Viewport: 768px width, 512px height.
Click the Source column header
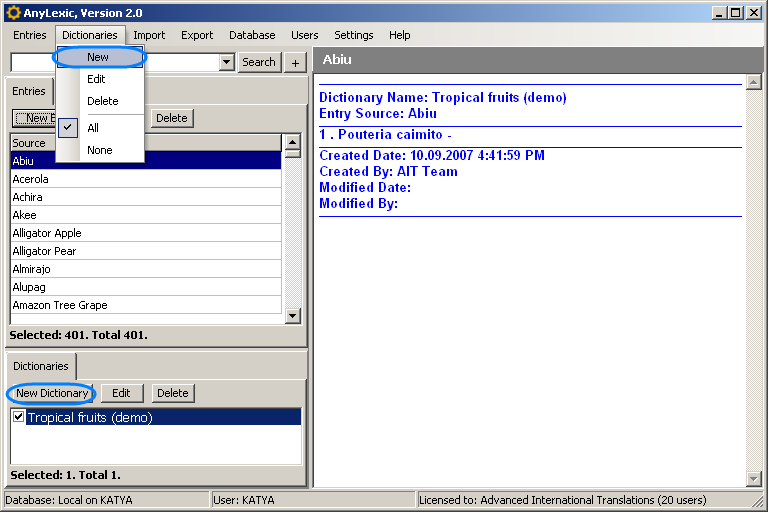[30, 143]
